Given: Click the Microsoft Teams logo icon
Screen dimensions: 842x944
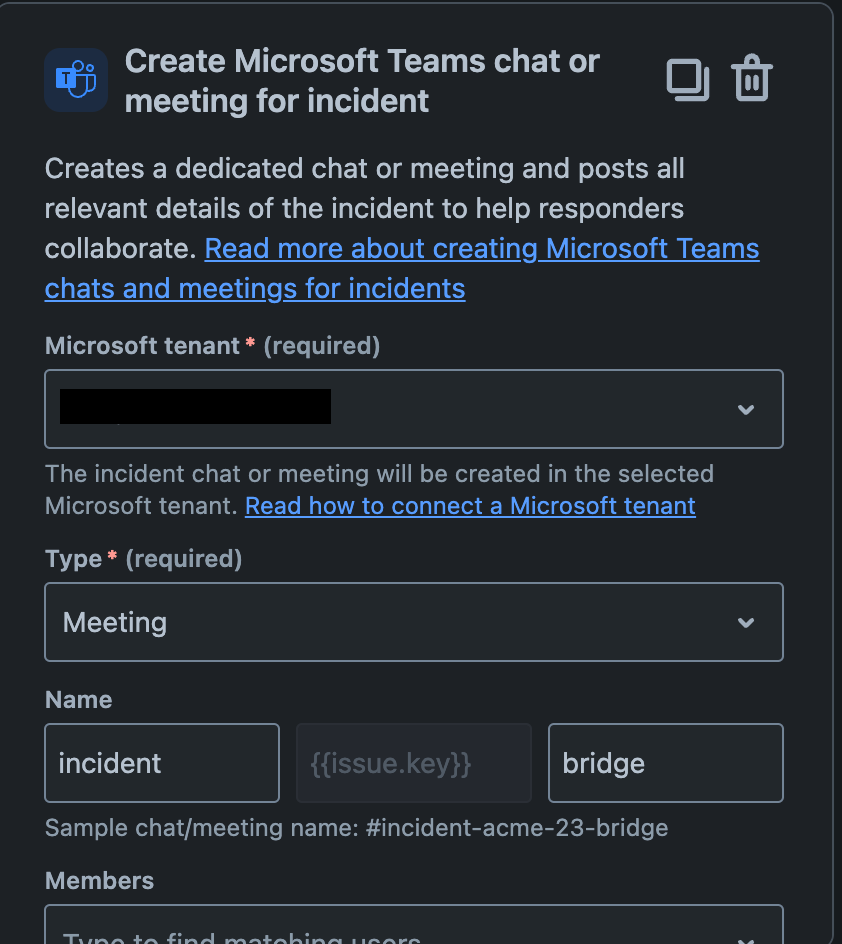Looking at the screenshot, I should click(x=76, y=80).
